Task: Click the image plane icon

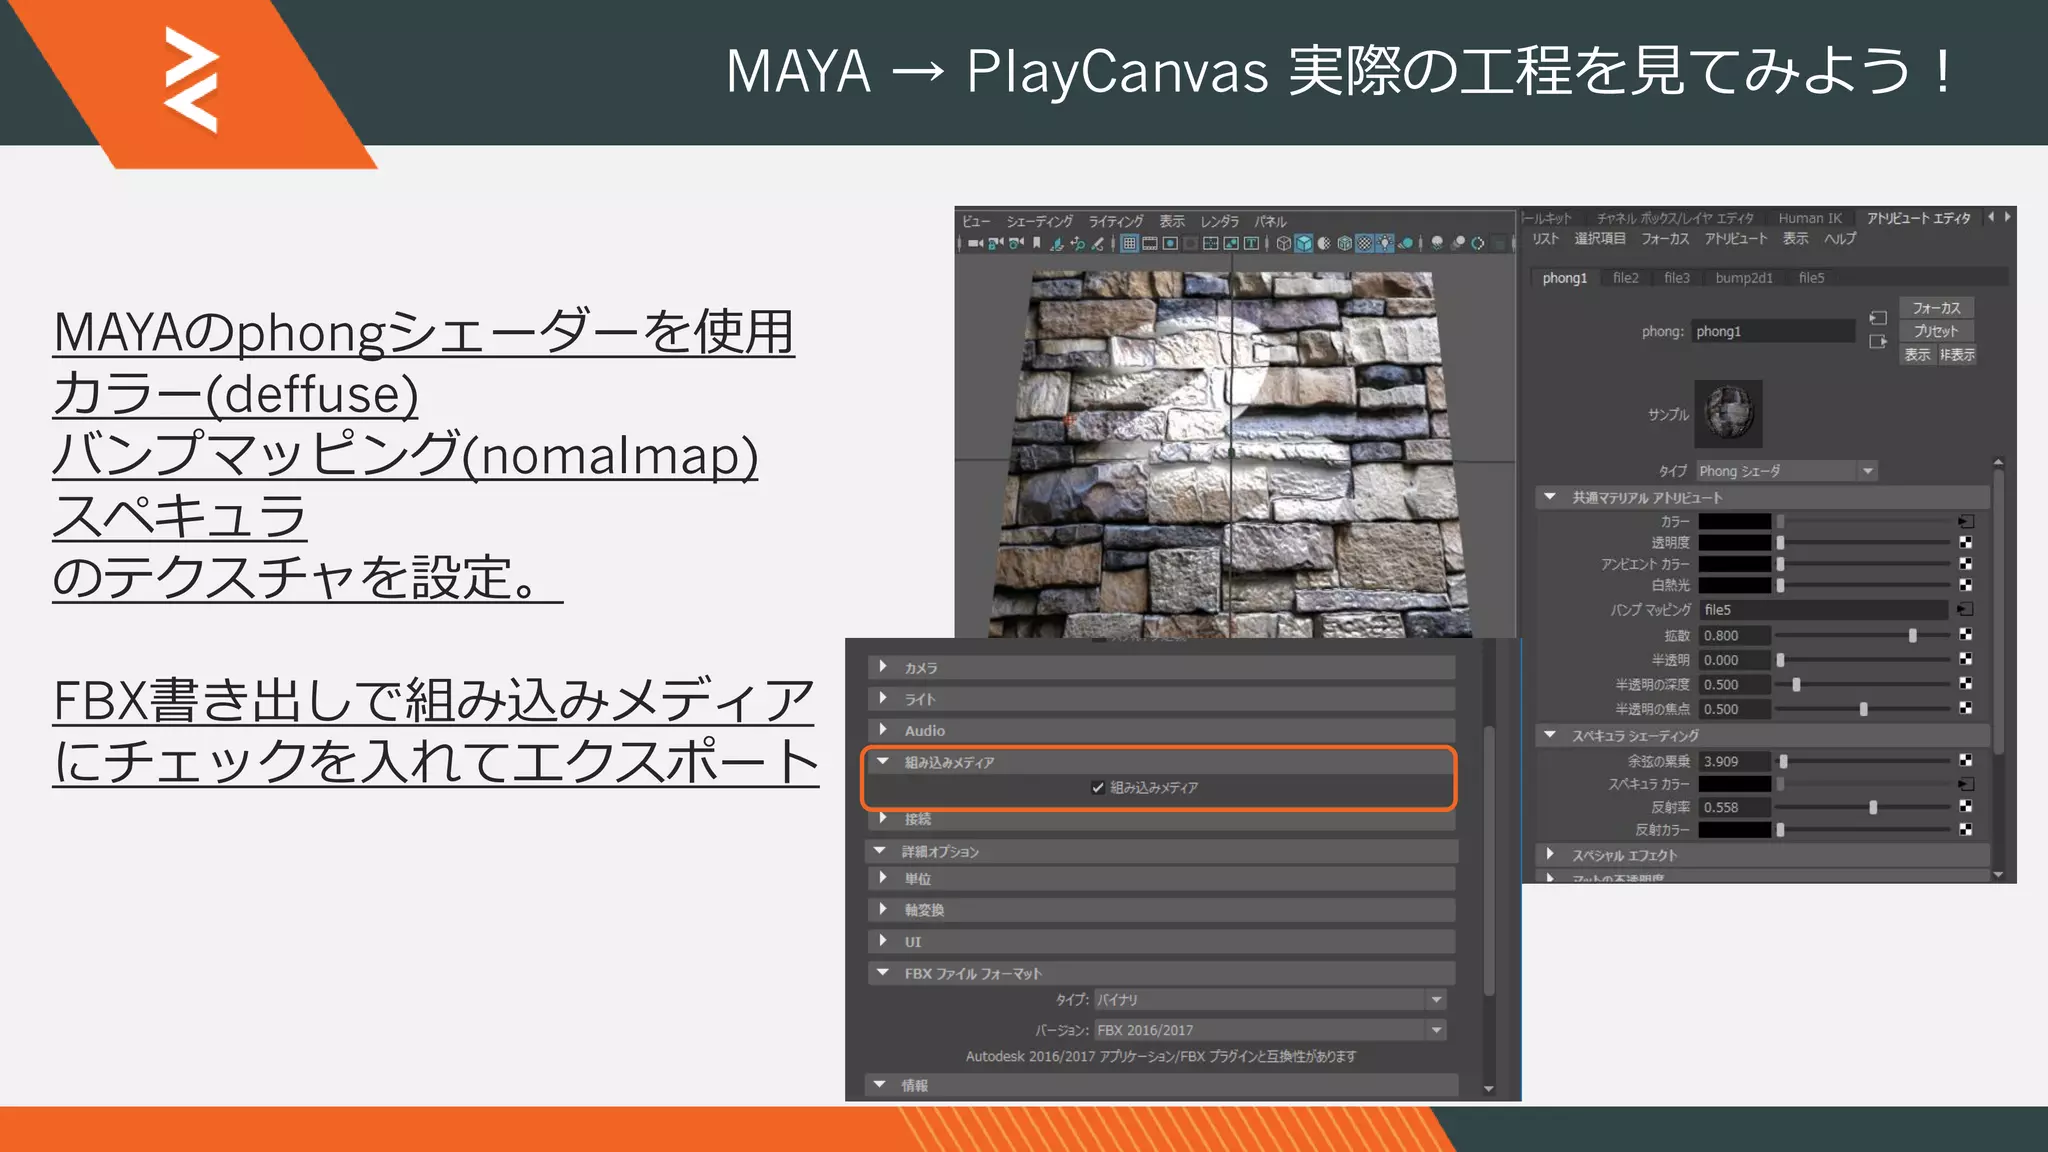Action: click(1057, 243)
